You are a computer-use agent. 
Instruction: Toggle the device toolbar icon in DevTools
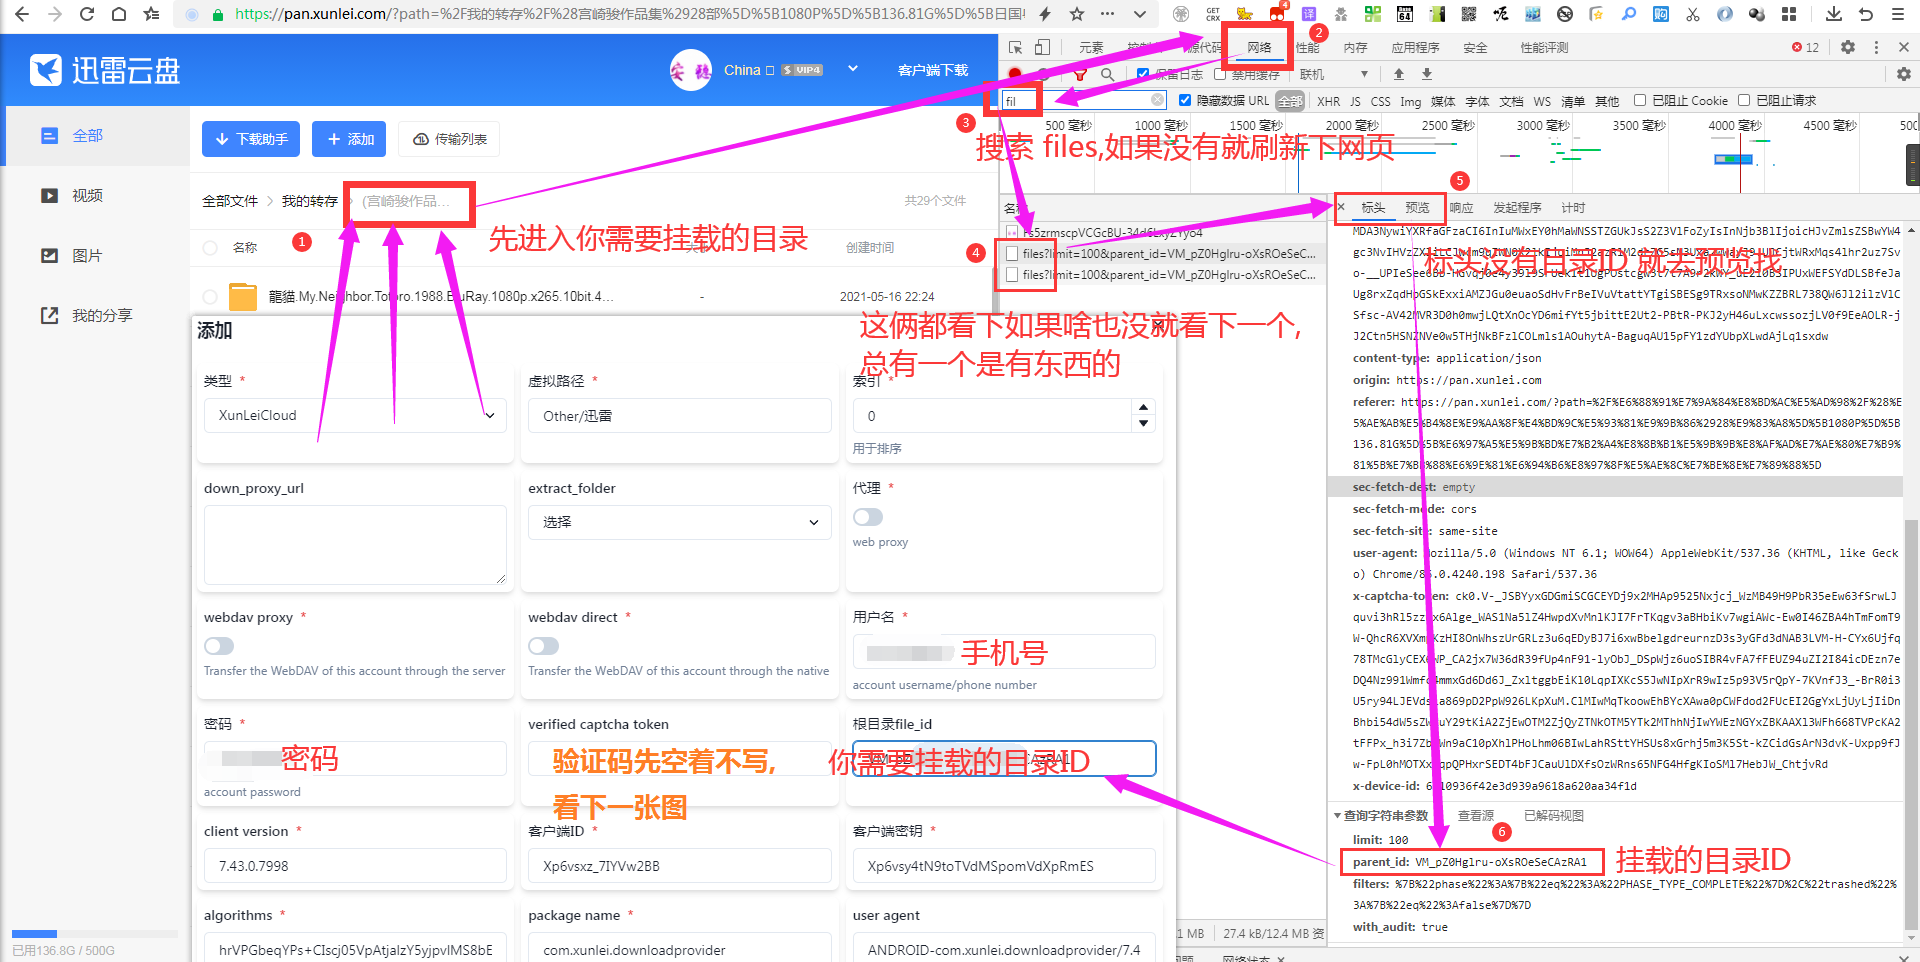click(x=1042, y=47)
